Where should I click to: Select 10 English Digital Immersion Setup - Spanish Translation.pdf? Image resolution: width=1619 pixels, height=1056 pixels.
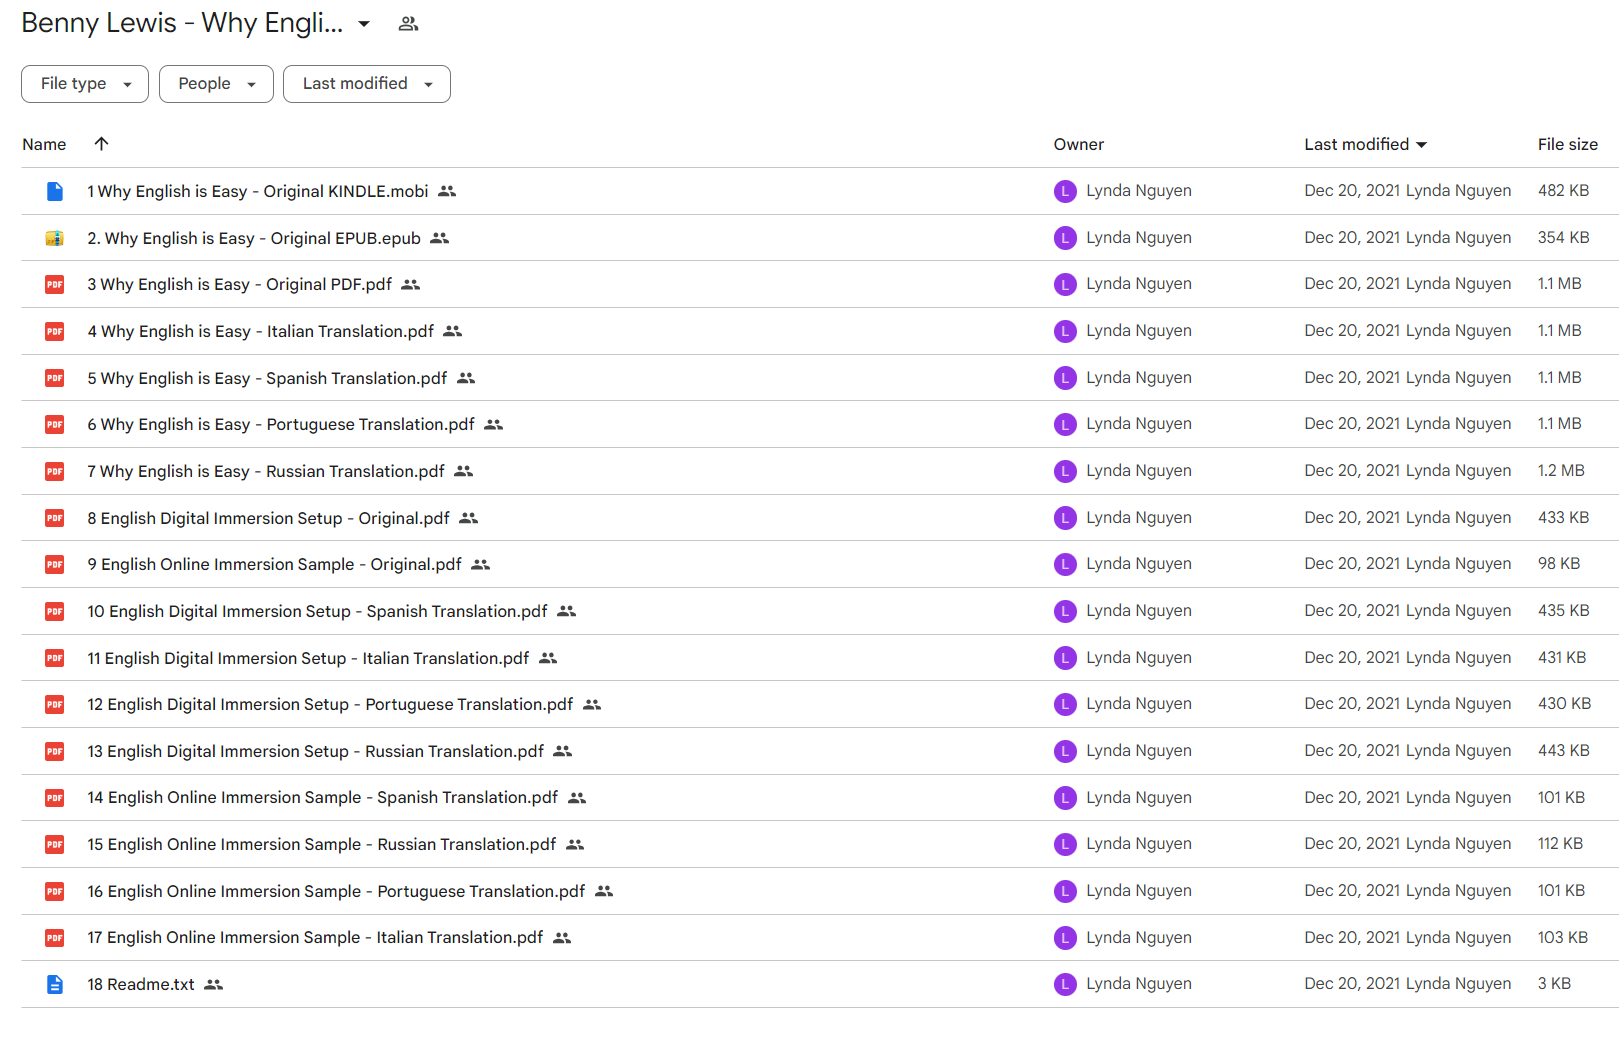(x=318, y=611)
